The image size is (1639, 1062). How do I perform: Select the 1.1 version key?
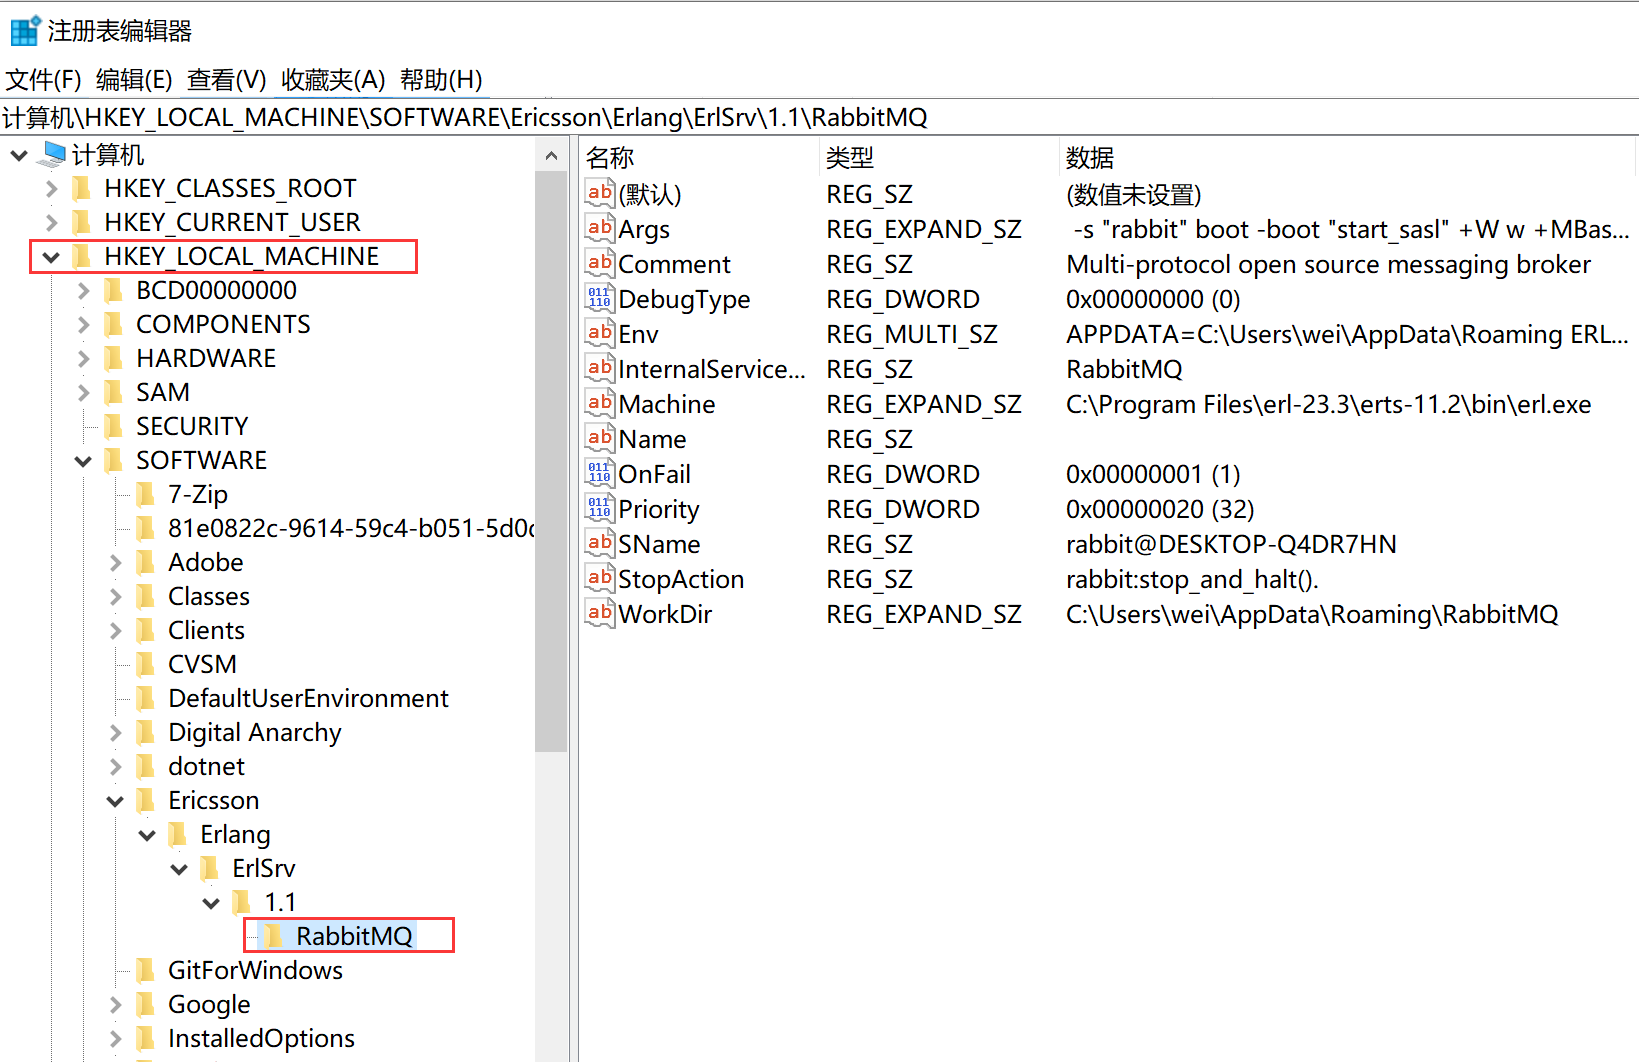coord(280,902)
